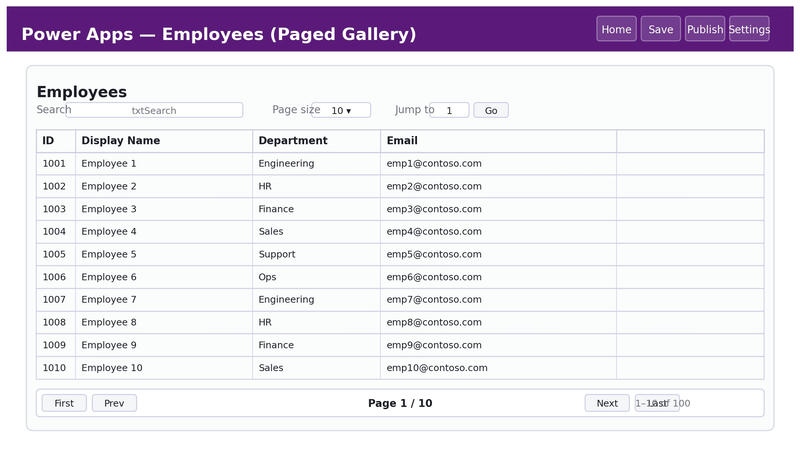Click the Page 1 / 10 indicator
This screenshot has height=457, width=800.
coord(400,403)
